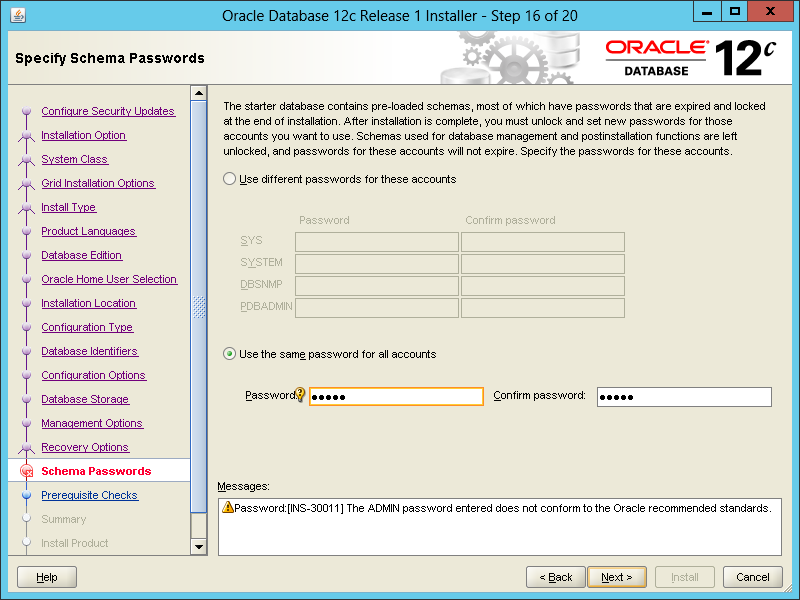Jump to the System Class step

(x=74, y=159)
